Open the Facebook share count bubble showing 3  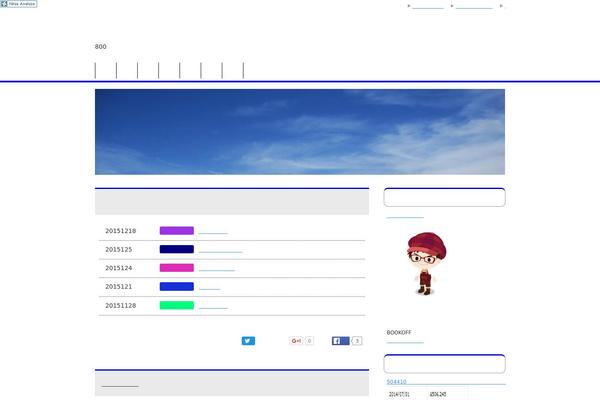coord(357,341)
